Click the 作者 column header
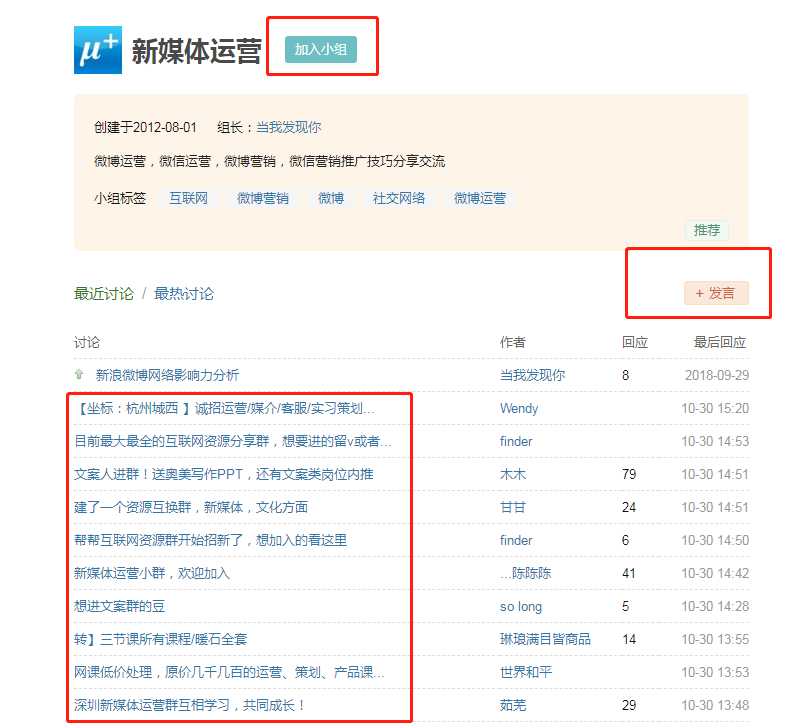Viewport: 788px width, 726px height. pos(513,342)
